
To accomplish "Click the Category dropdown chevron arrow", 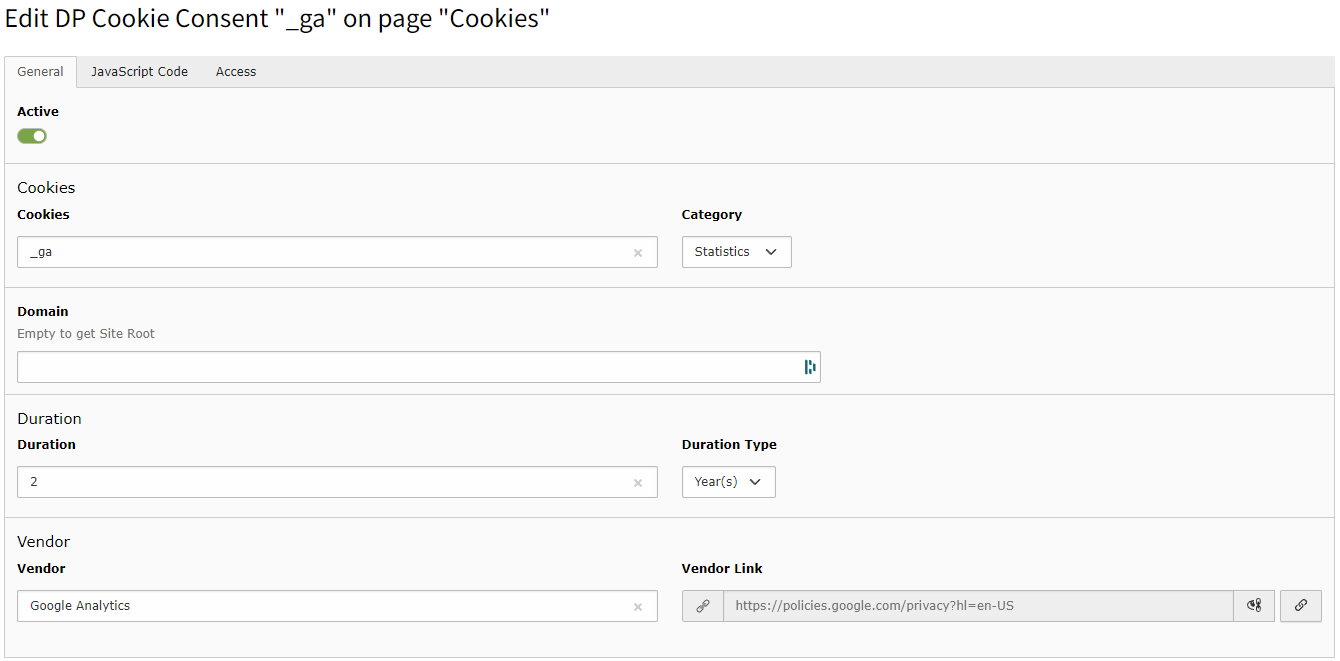I will click(771, 252).
